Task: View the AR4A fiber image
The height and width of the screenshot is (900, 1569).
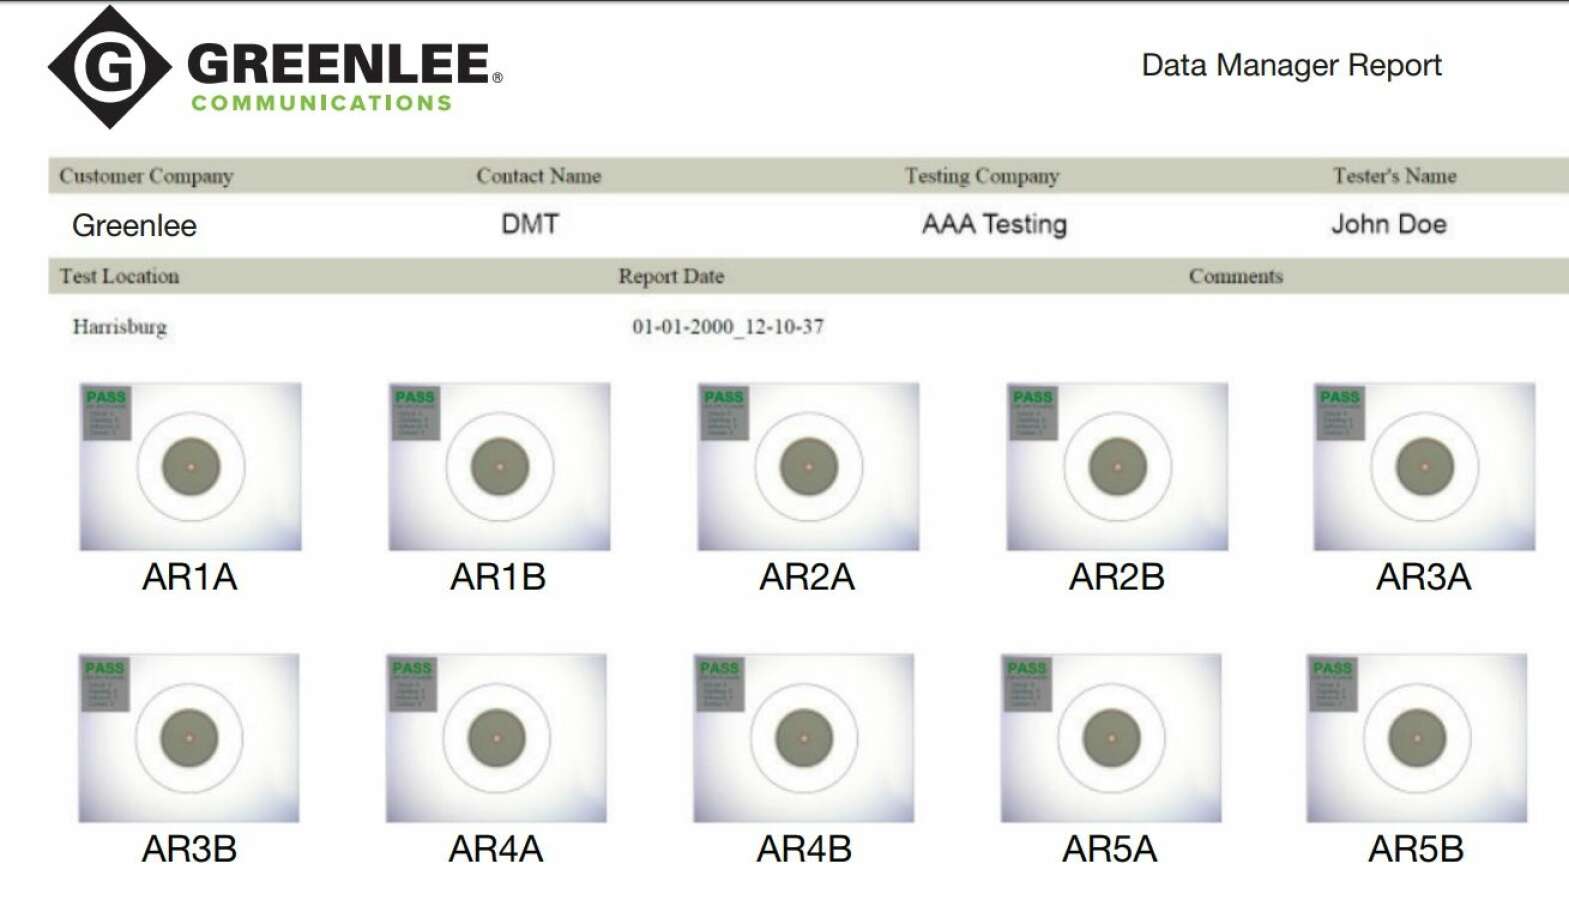Action: [496, 738]
